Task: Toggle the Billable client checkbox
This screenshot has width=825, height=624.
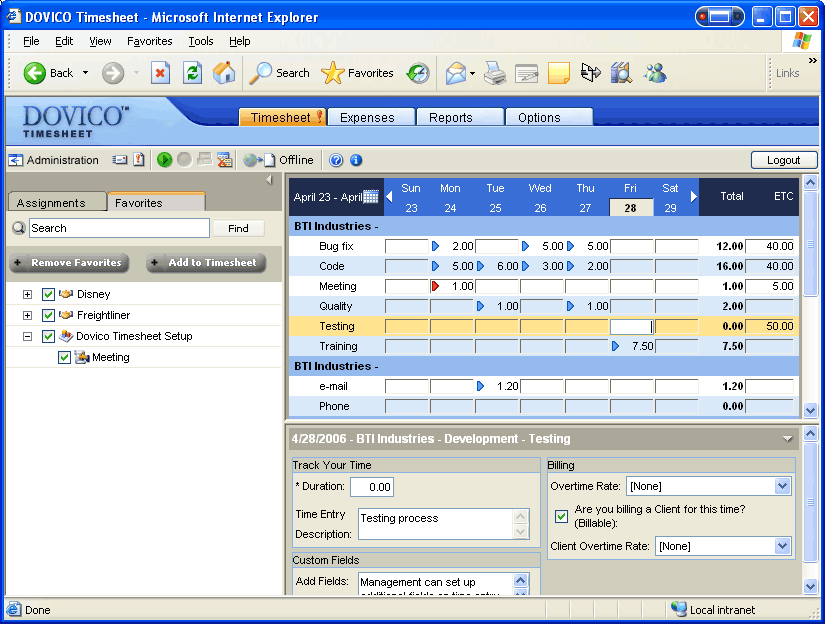Action: point(561,516)
